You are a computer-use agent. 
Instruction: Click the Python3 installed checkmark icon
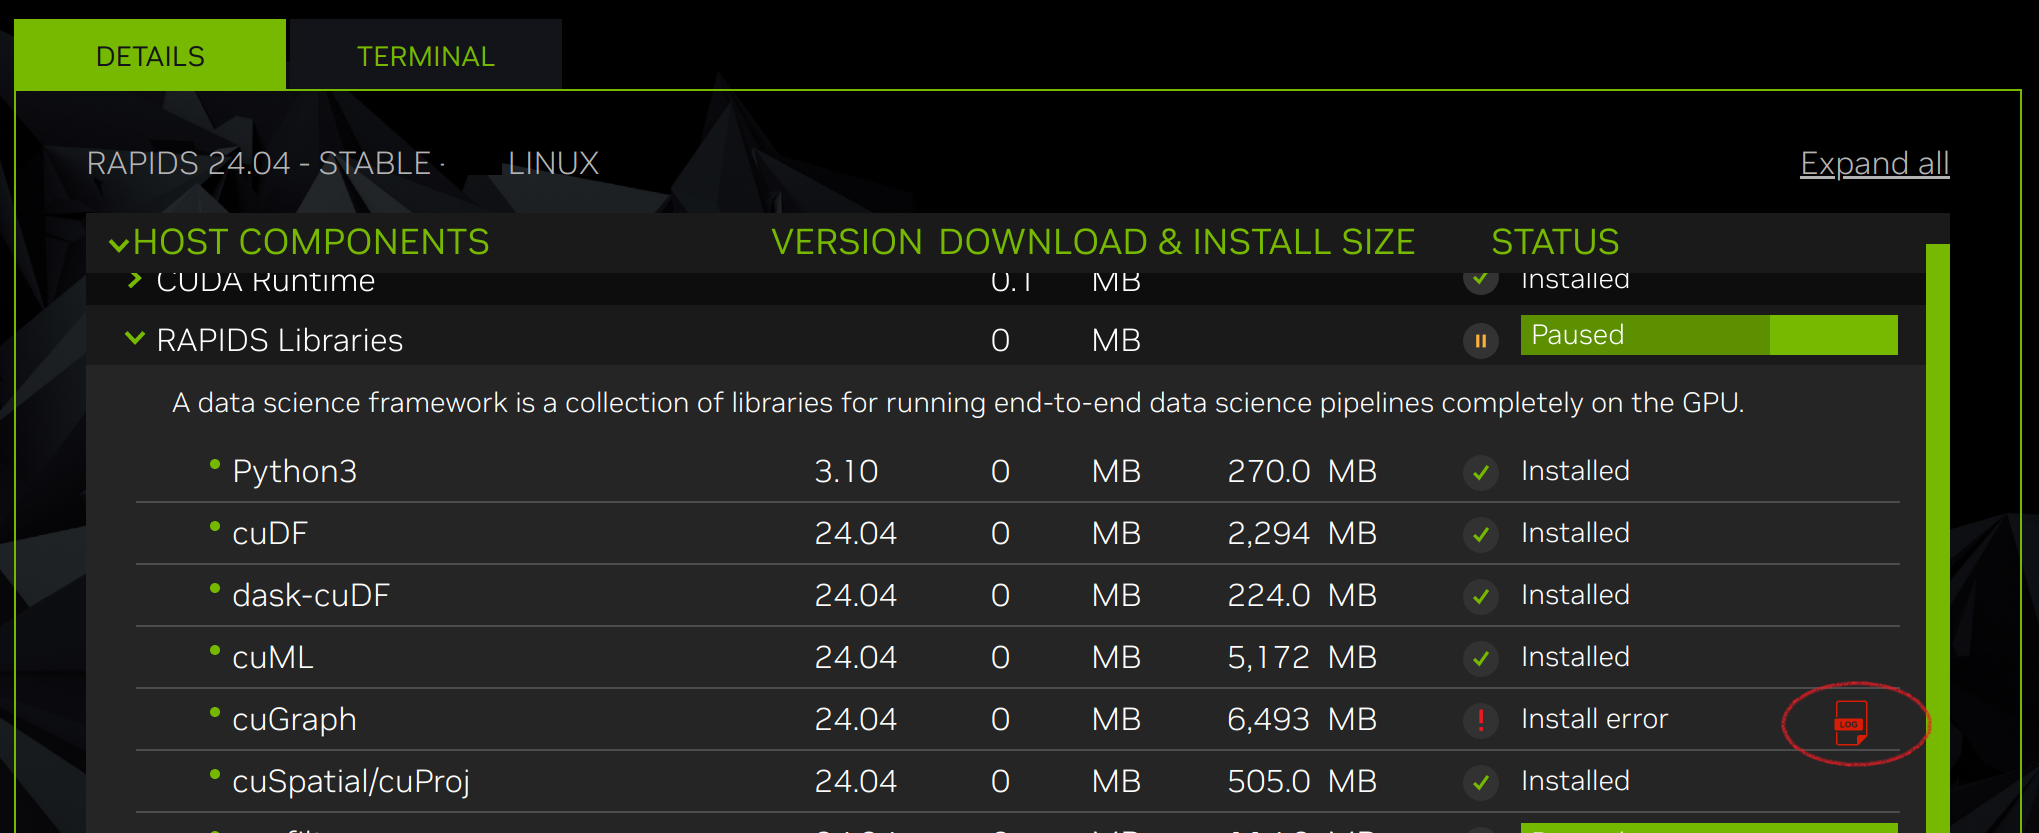point(1480,472)
